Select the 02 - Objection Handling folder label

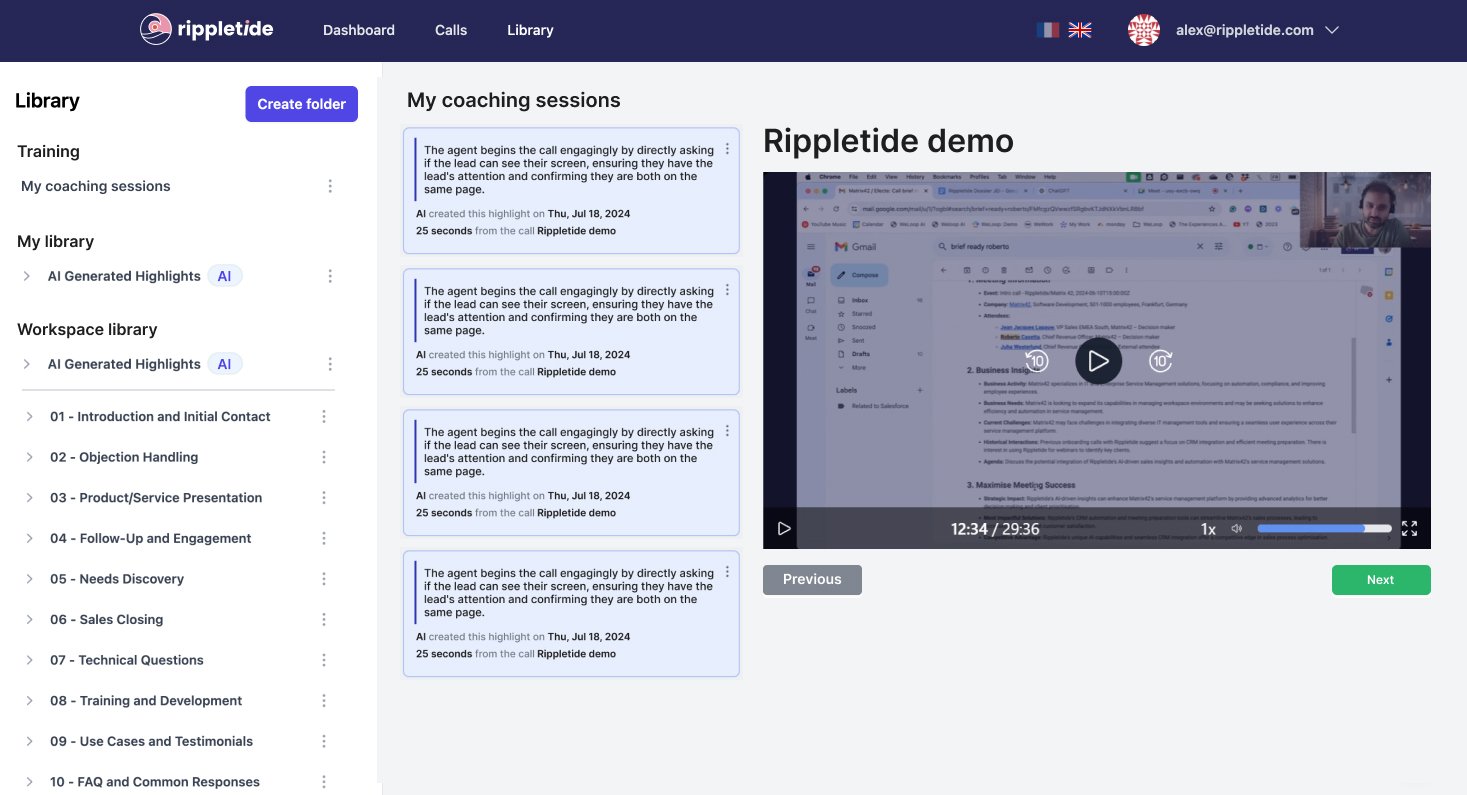124,457
